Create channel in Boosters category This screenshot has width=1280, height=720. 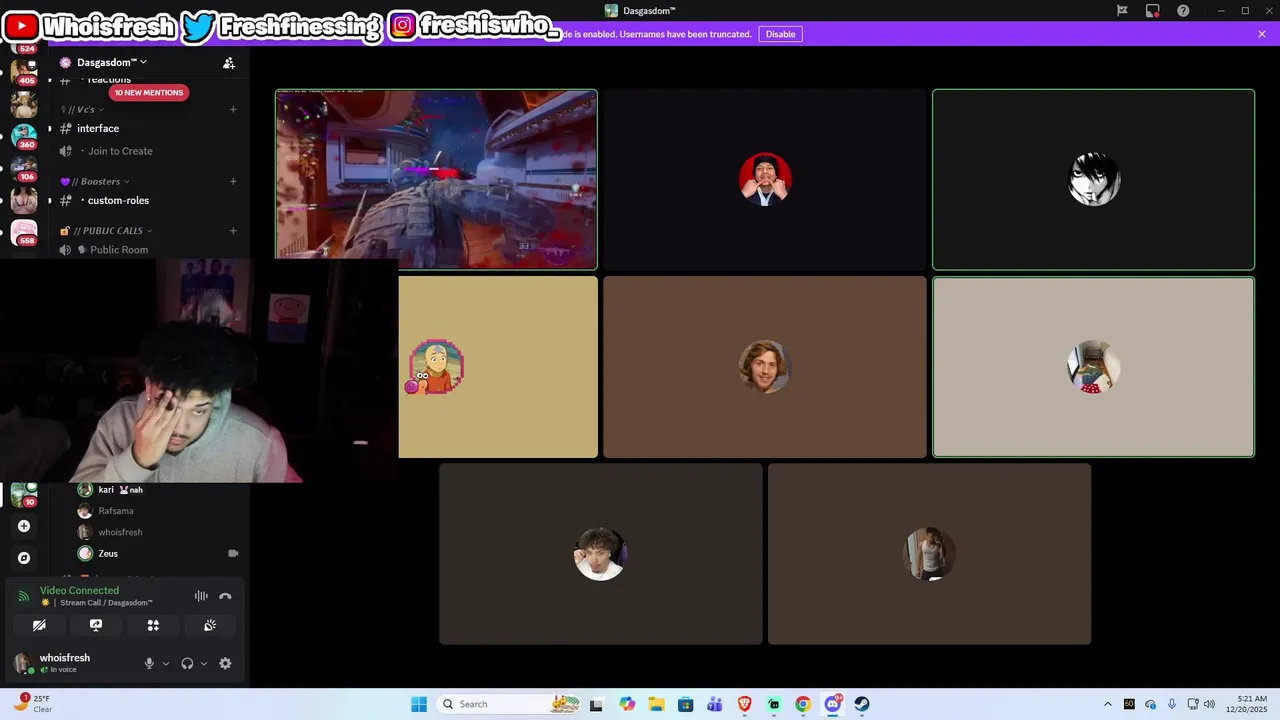click(233, 181)
